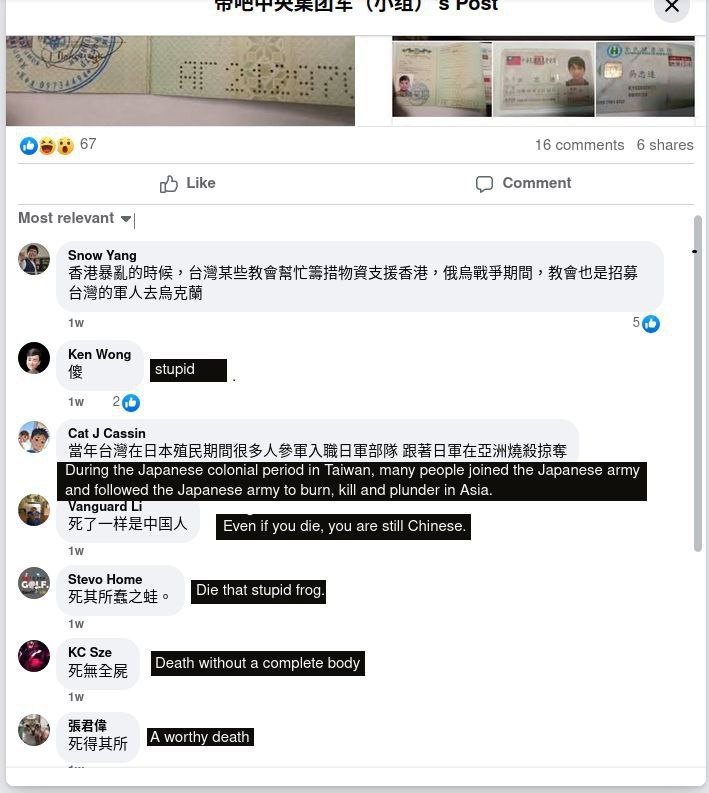Click the Like thumbs-up icon

168,184
